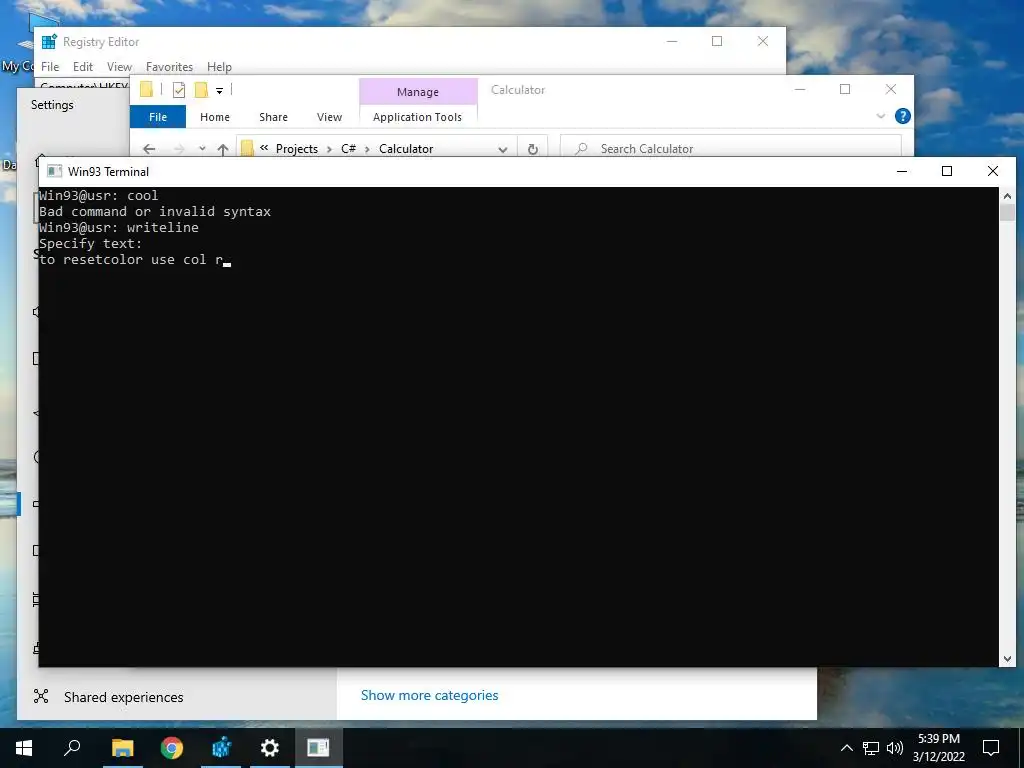Switch to View ribbon tab in Explorer

[x=330, y=117]
